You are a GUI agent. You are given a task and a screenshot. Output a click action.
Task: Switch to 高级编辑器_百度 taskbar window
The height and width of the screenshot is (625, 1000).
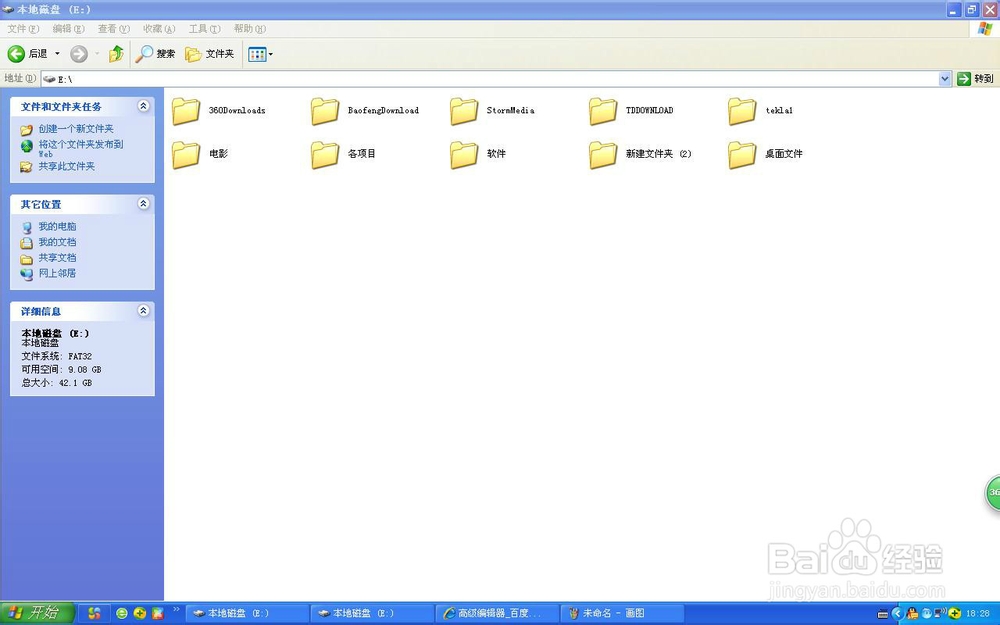497,614
